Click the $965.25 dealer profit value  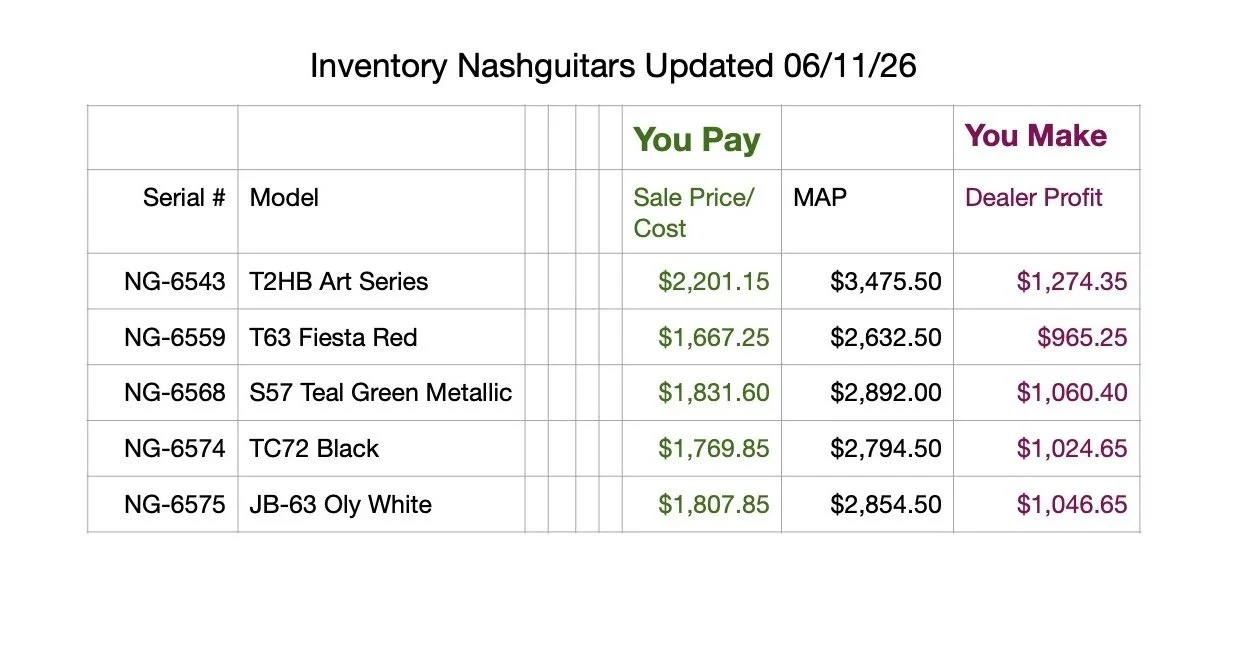point(1082,338)
